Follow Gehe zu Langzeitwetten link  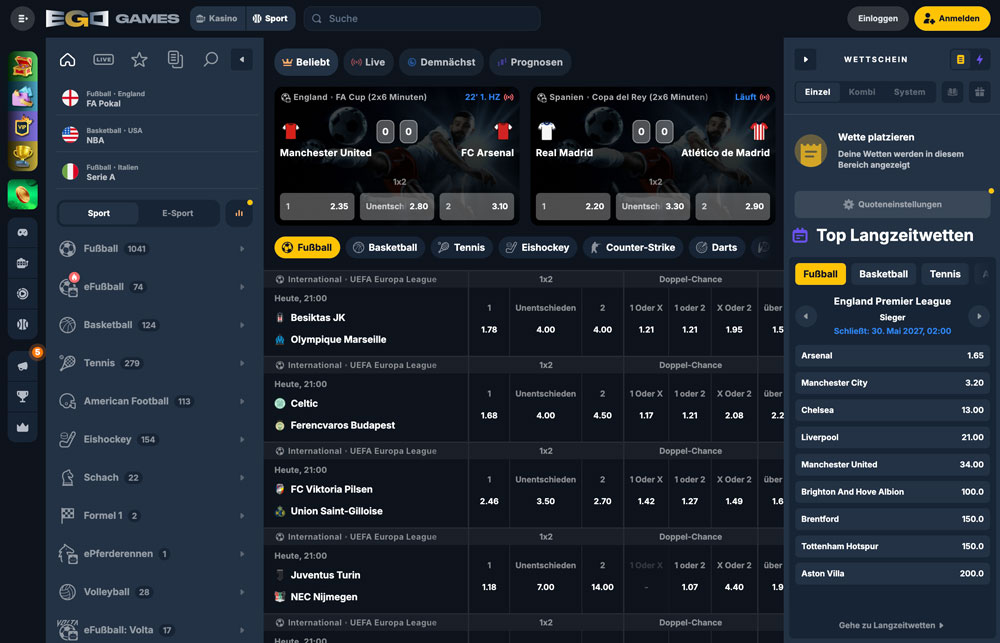891,625
